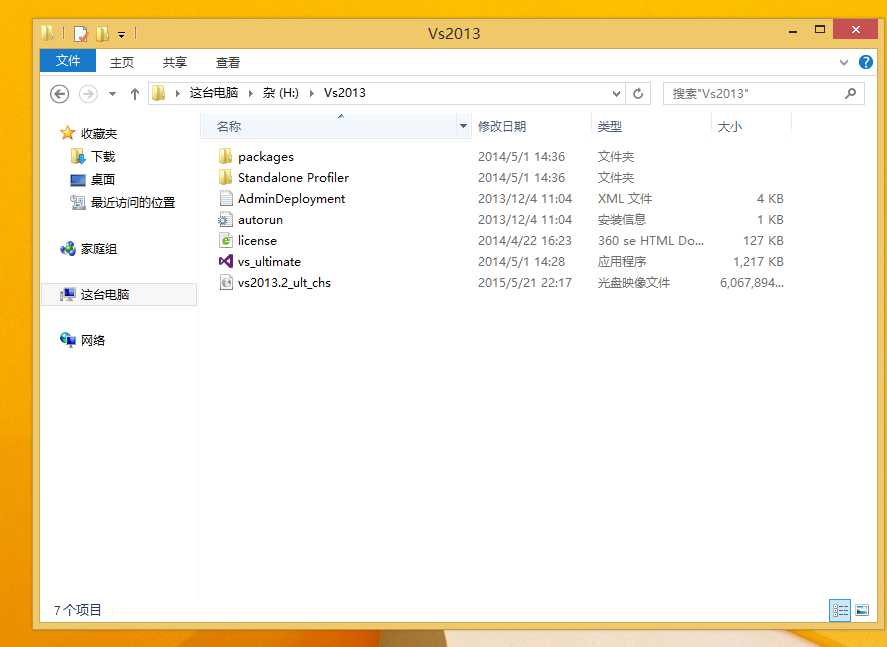Switch to details view layout

coord(840,610)
